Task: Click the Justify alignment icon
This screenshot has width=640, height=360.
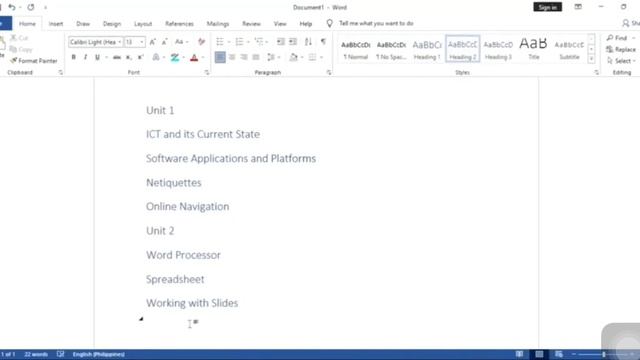Action: coord(256,58)
